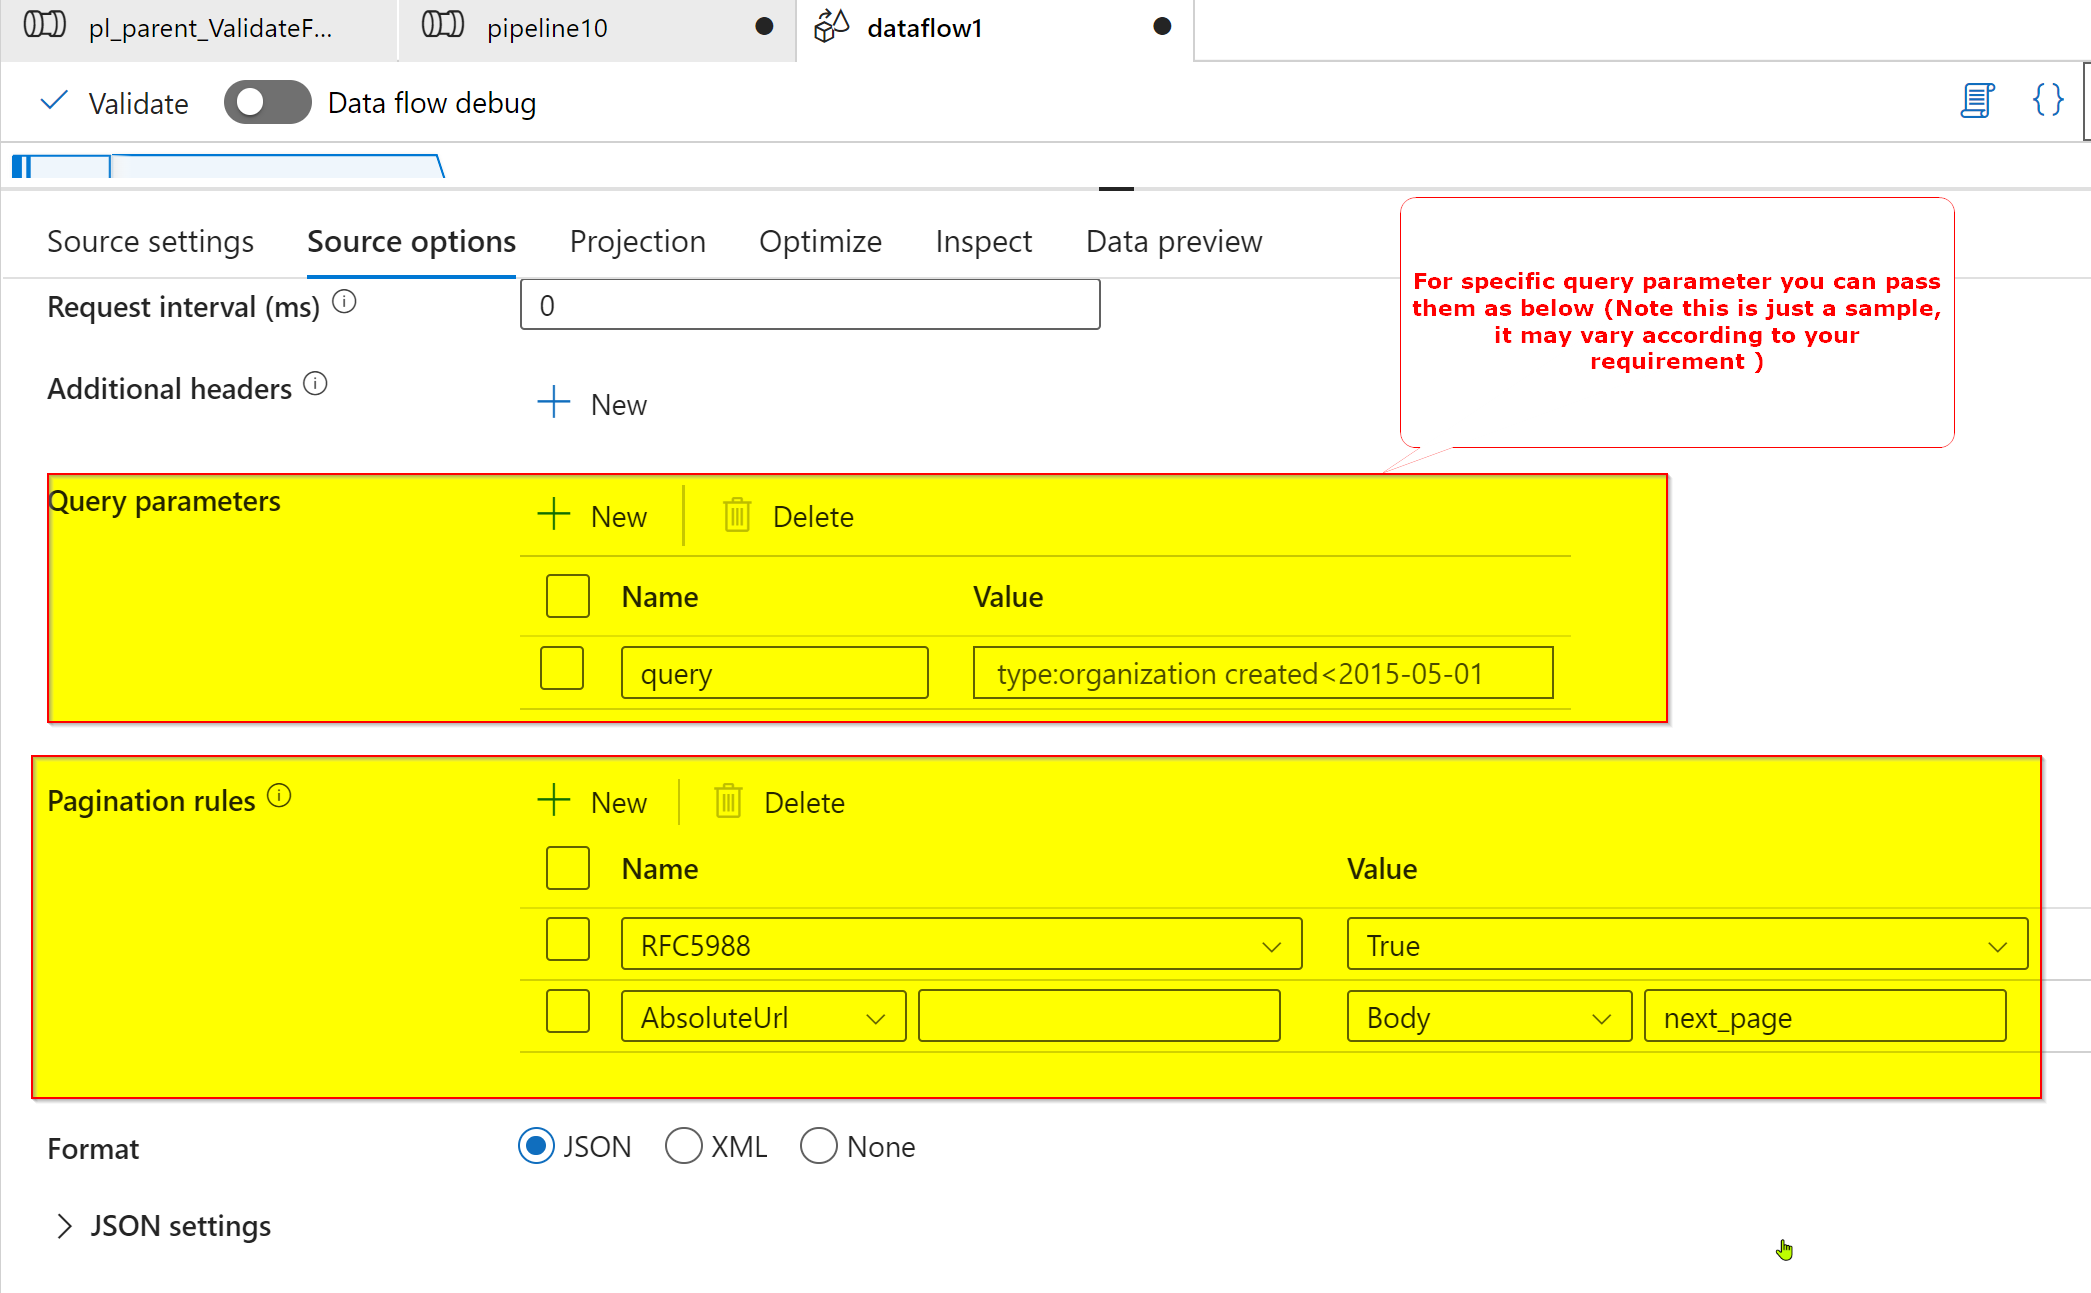Check the query parameter row checkbox
This screenshot has width=2091, height=1293.
(x=562, y=668)
